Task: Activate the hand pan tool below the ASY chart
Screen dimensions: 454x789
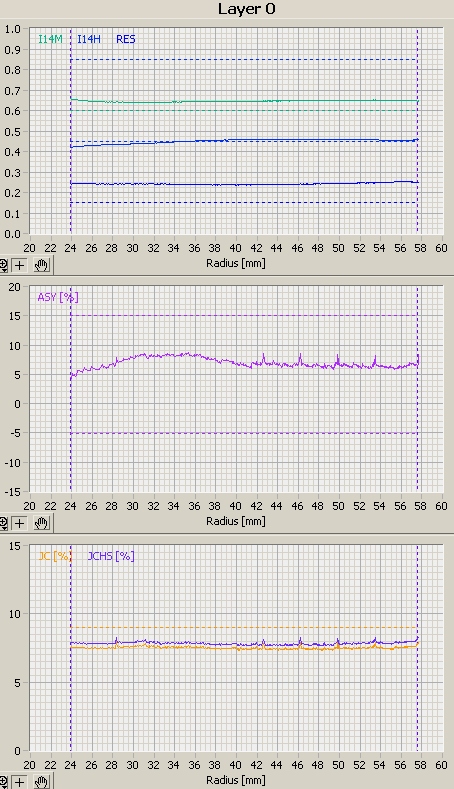Action: click(x=41, y=523)
